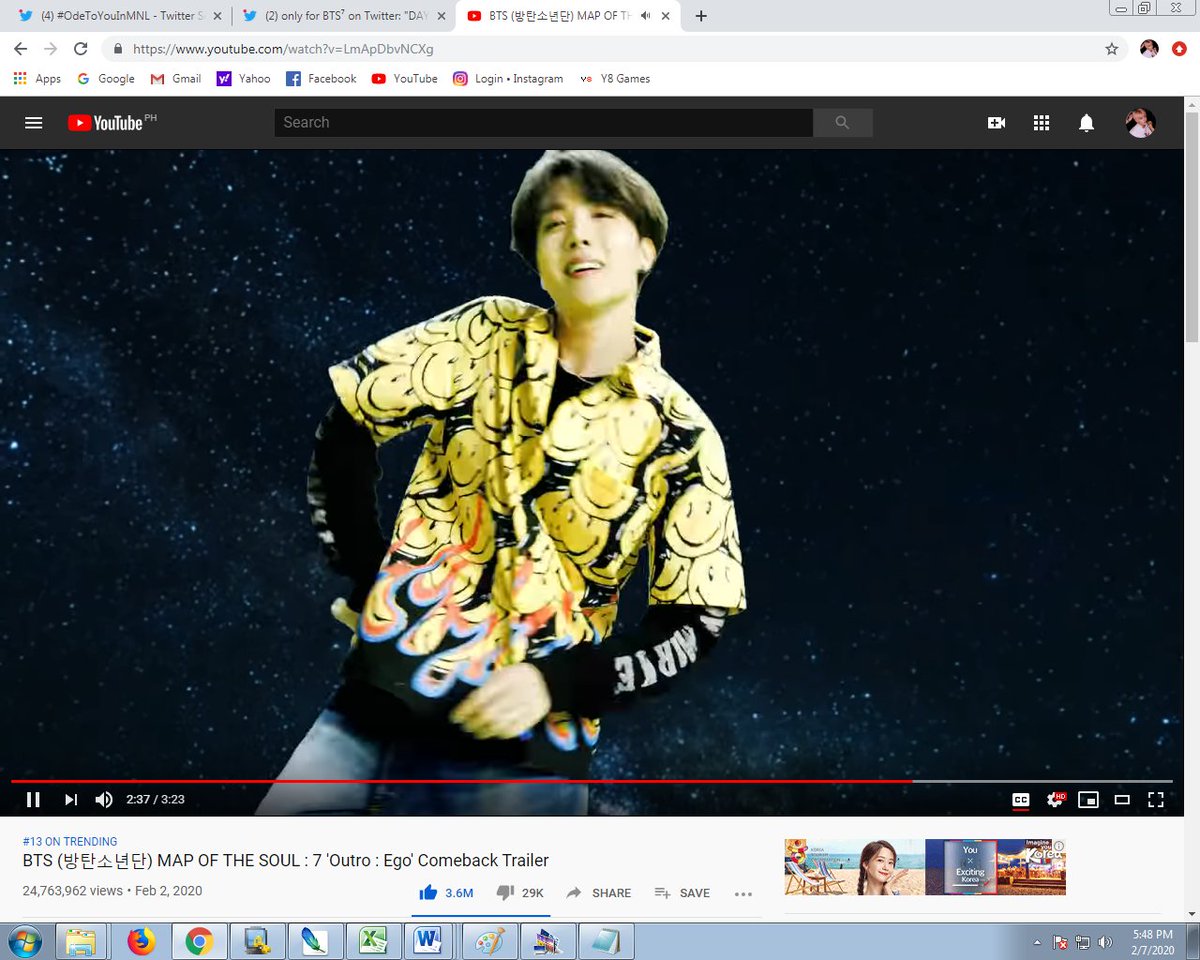
Task: Bookmark this page with star icon
Action: [x=1111, y=49]
